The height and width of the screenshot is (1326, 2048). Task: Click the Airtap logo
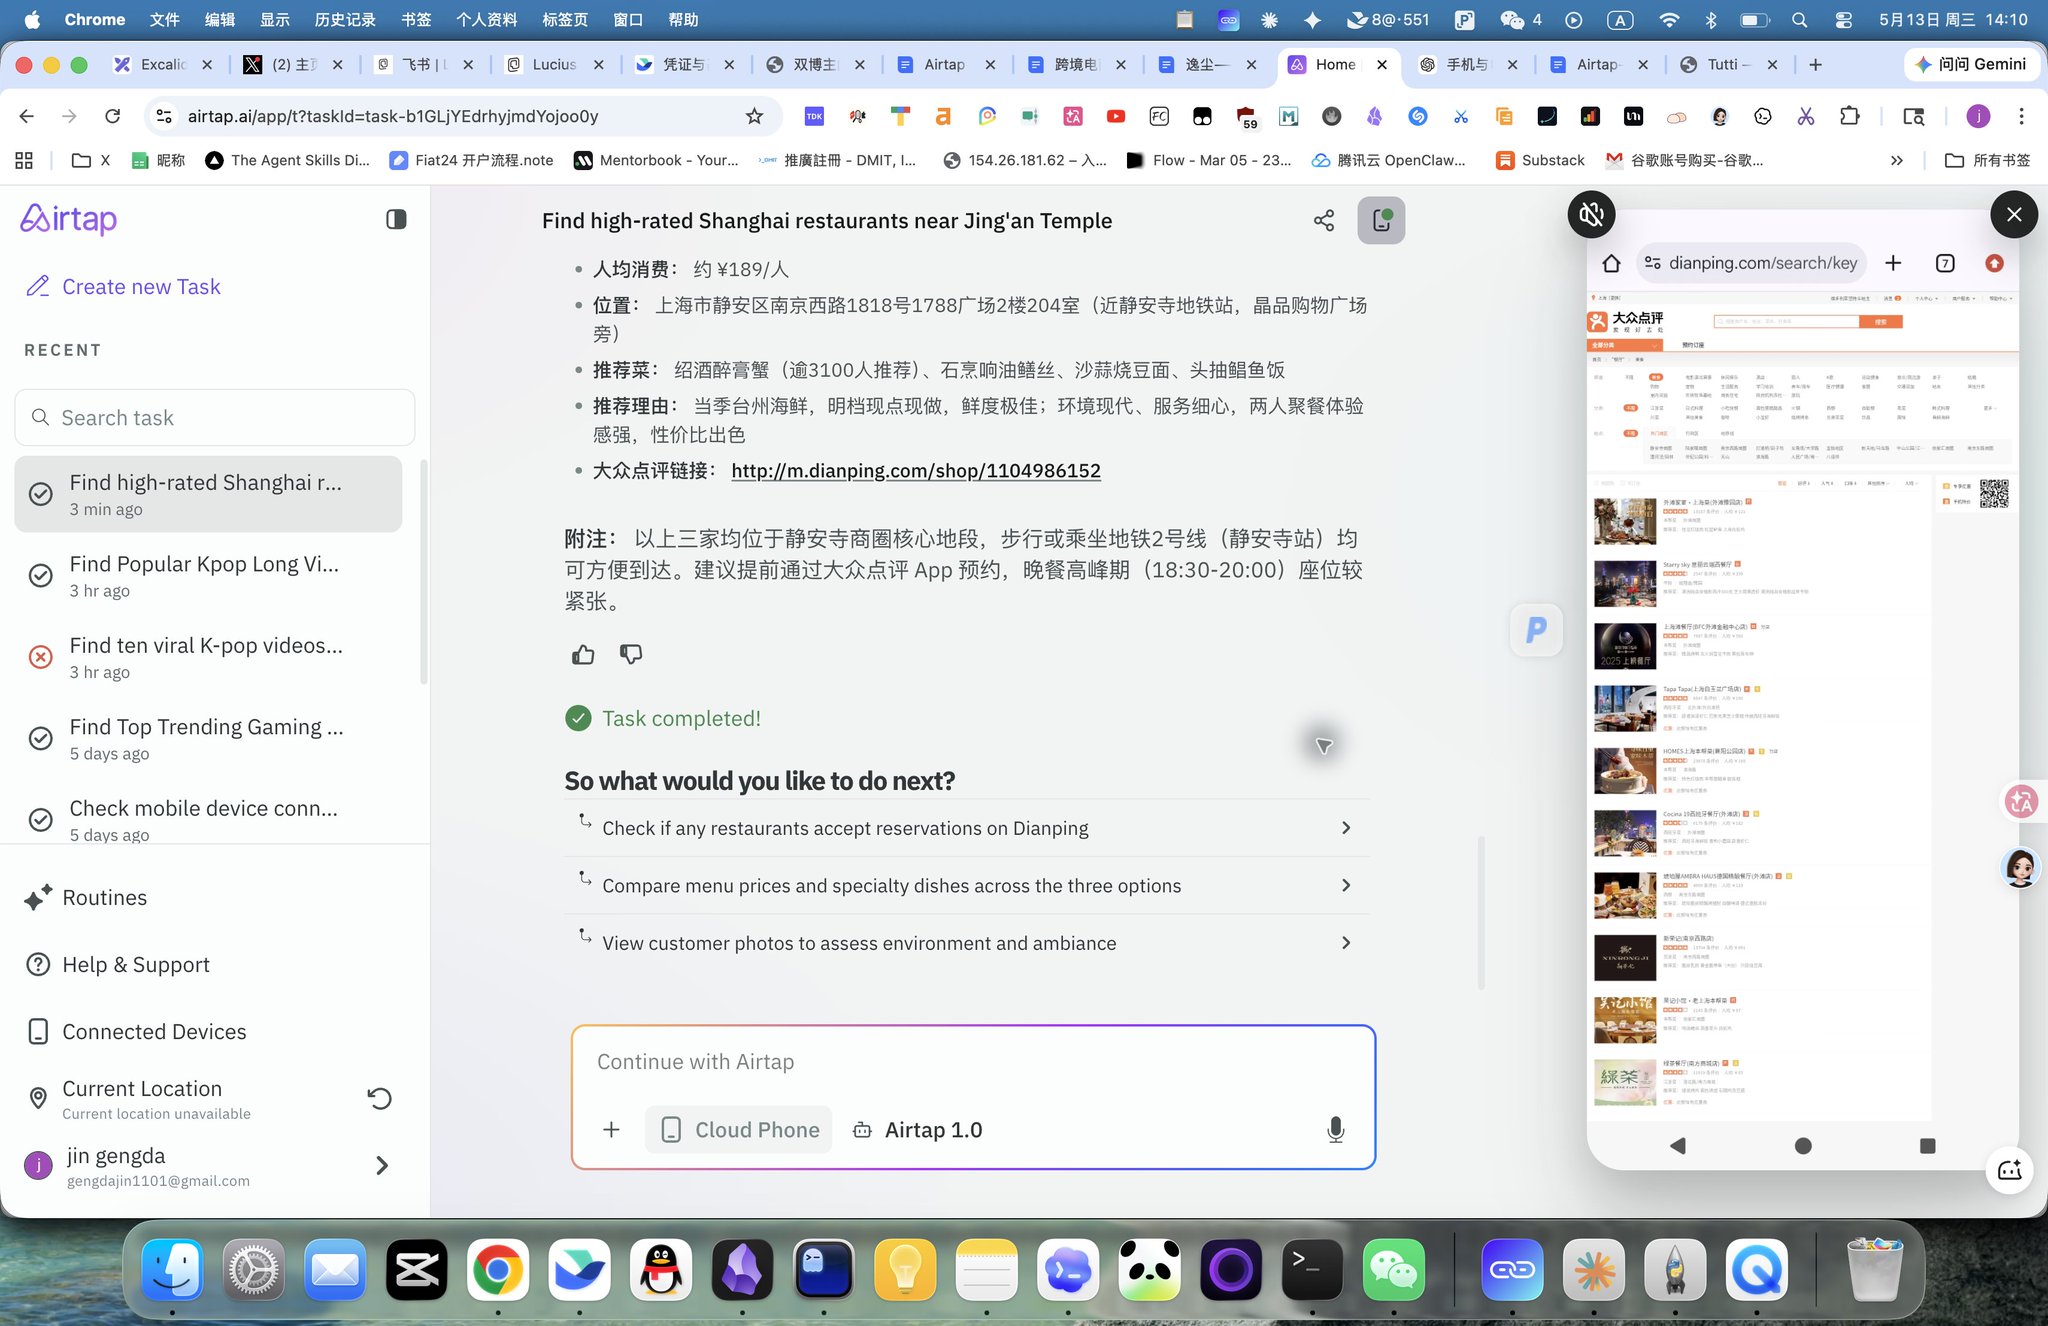69,219
